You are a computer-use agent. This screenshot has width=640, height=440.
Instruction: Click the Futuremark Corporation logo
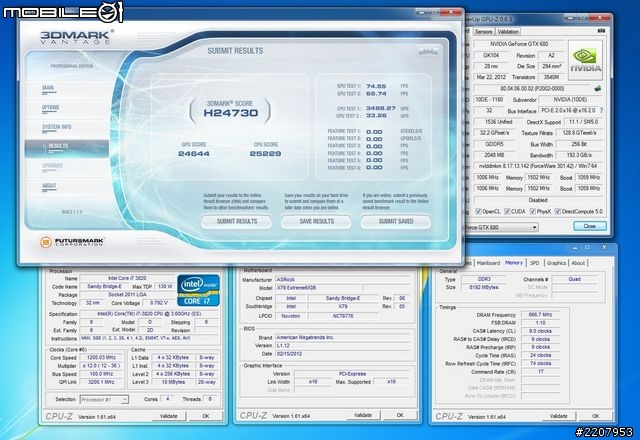click(72, 242)
